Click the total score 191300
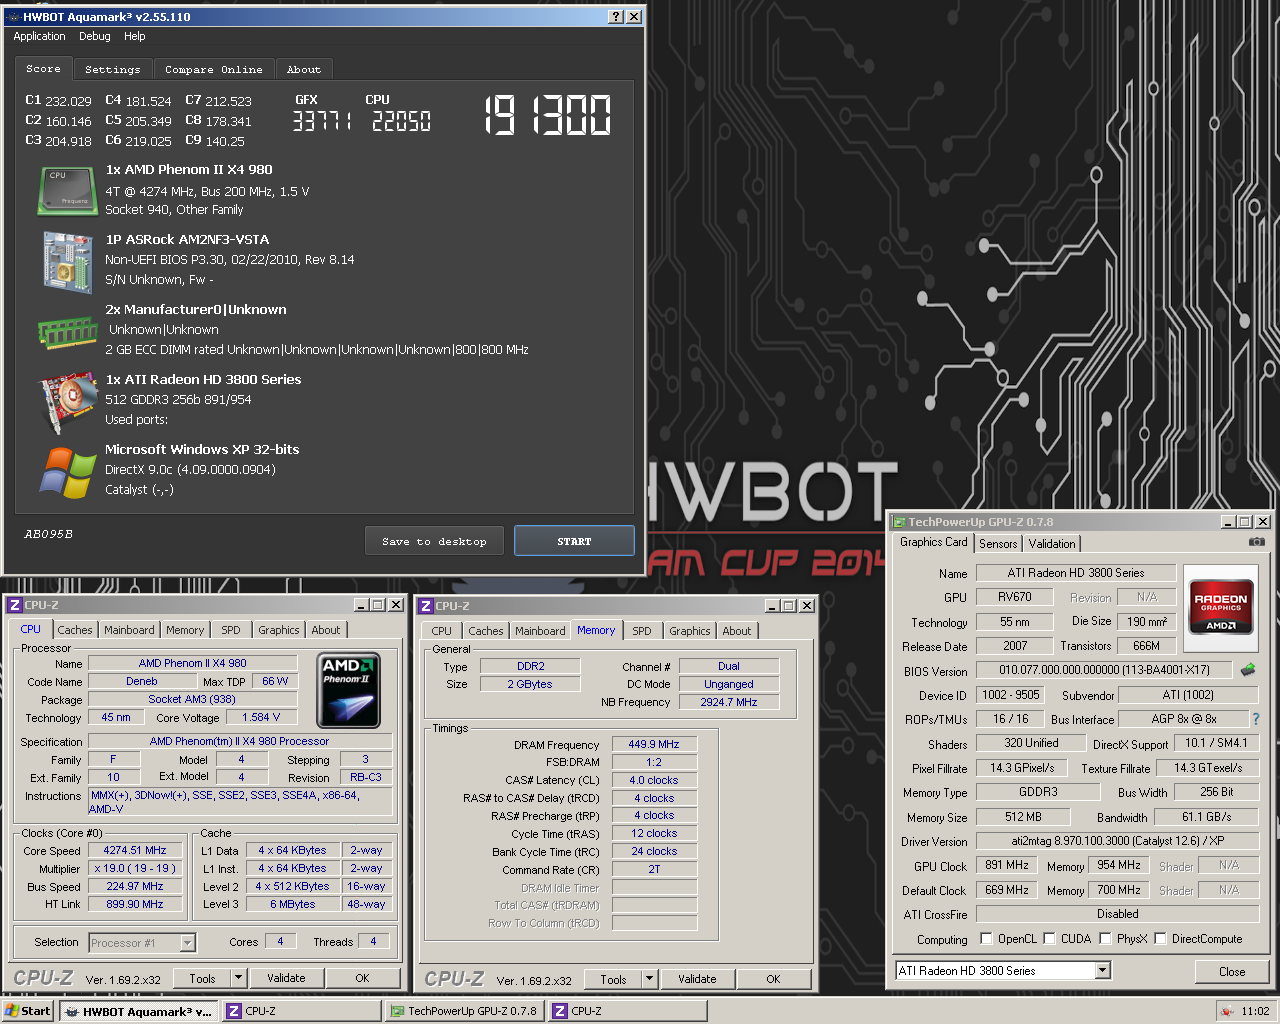Viewport: 1280px width, 1024px height. 548,116
